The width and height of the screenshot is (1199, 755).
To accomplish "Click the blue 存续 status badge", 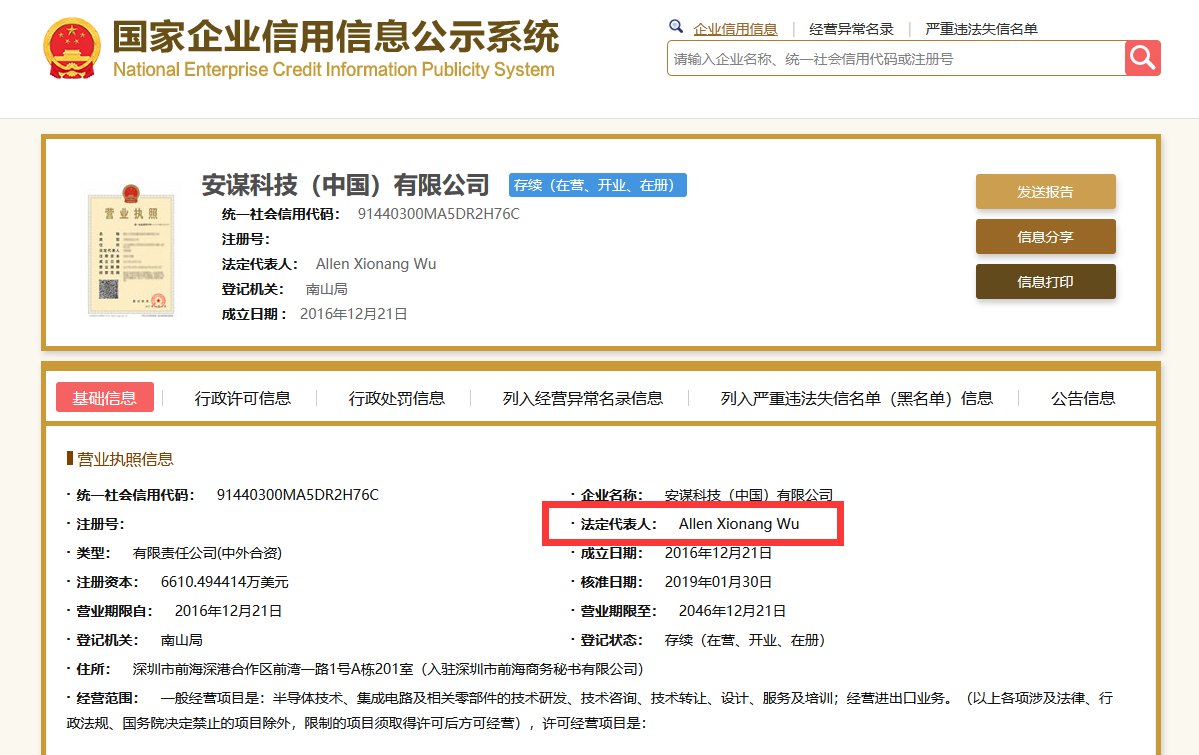I will (597, 185).
